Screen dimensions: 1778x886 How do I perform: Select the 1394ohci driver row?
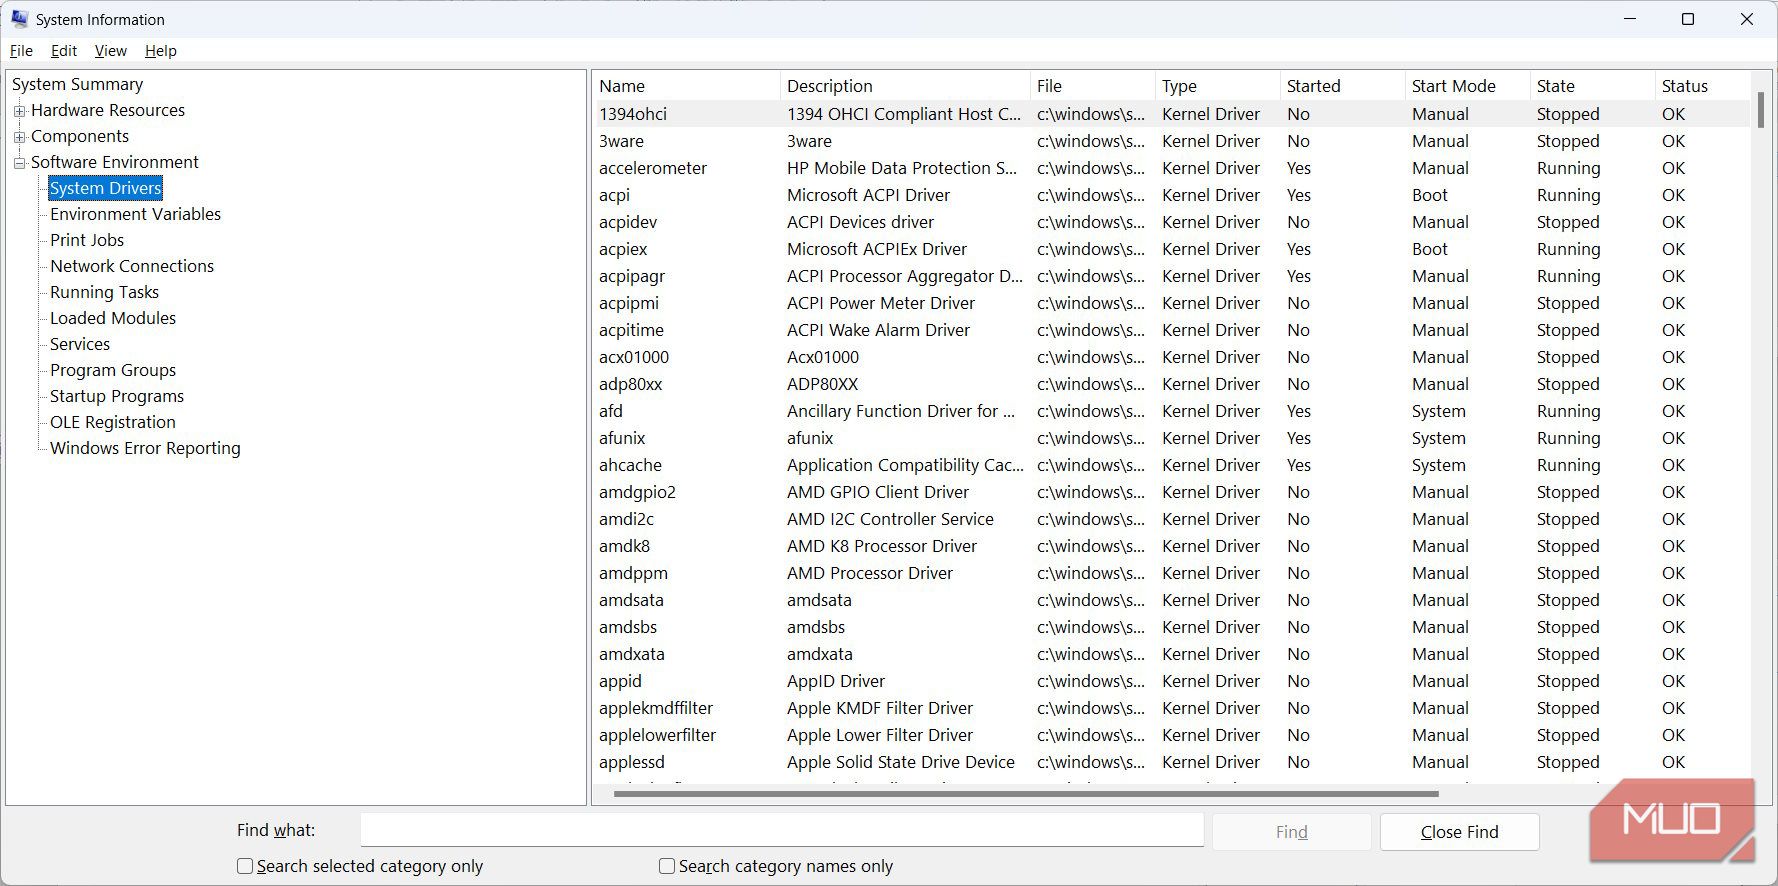tap(1172, 114)
